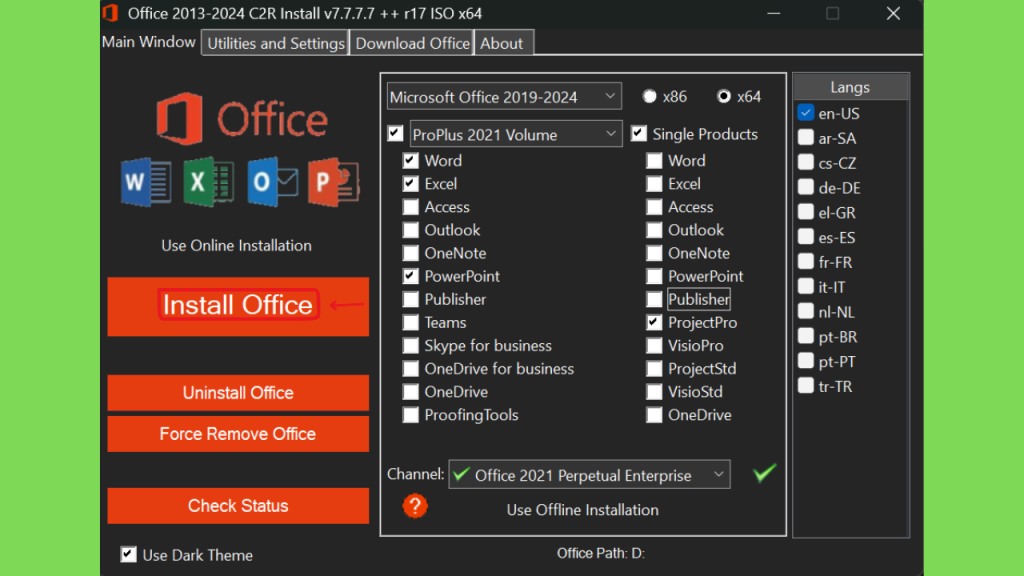
Task: Click the Office icon in the title bar
Action: 110,13
